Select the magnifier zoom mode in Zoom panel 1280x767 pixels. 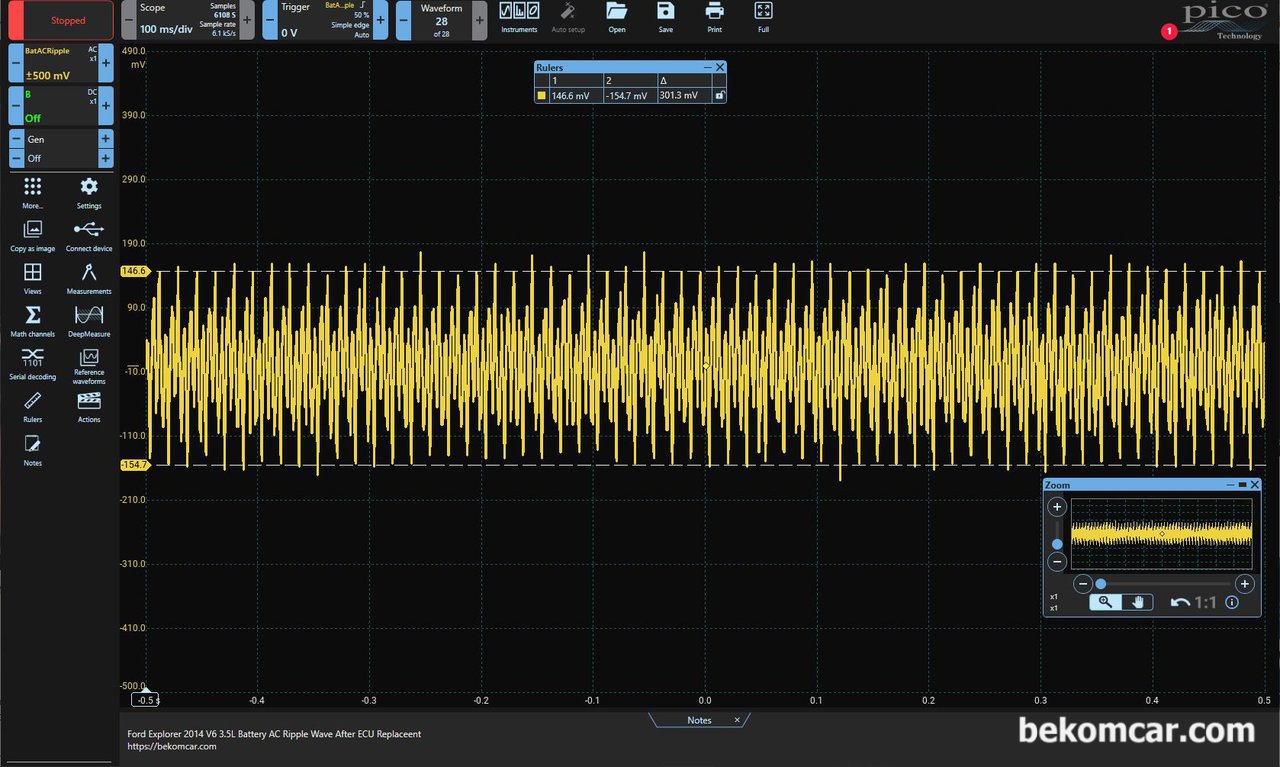(x=1105, y=602)
